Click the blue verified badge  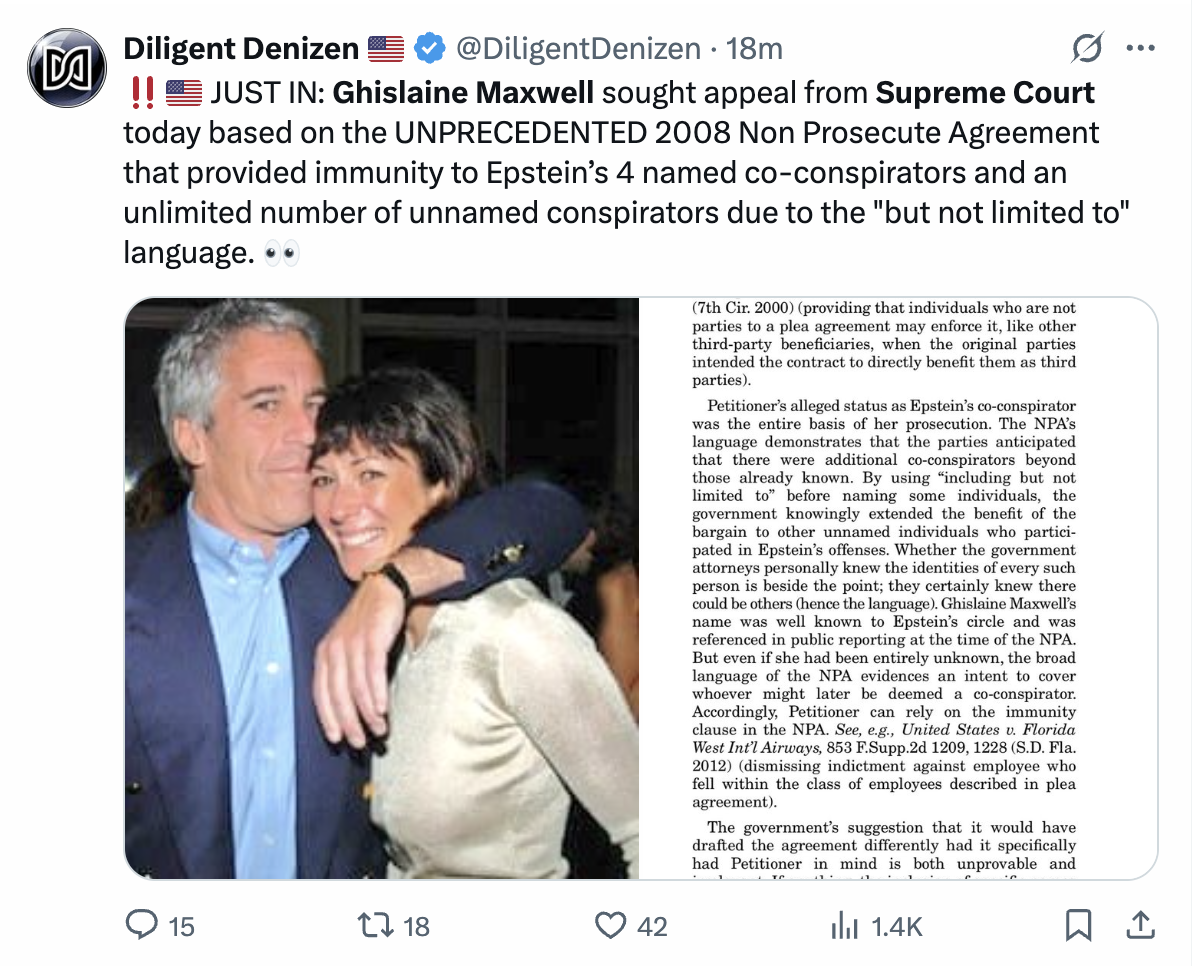[x=430, y=48]
